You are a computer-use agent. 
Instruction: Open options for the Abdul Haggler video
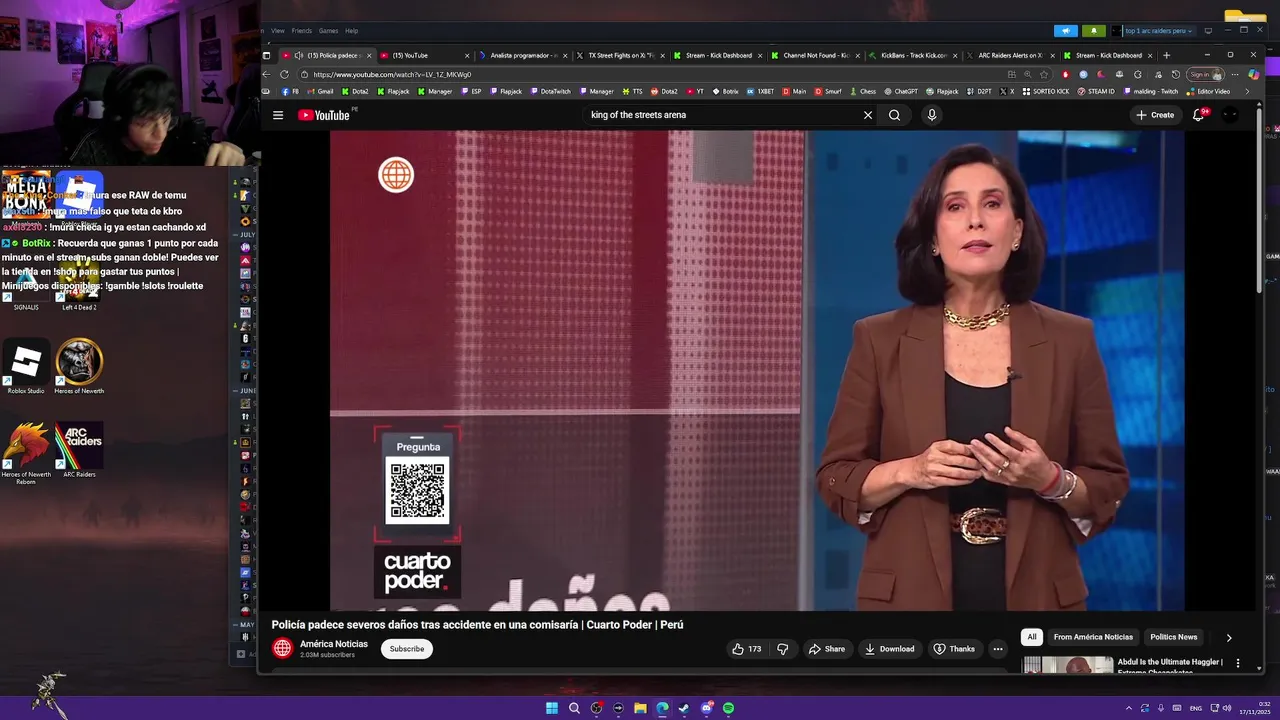coord(1238,663)
